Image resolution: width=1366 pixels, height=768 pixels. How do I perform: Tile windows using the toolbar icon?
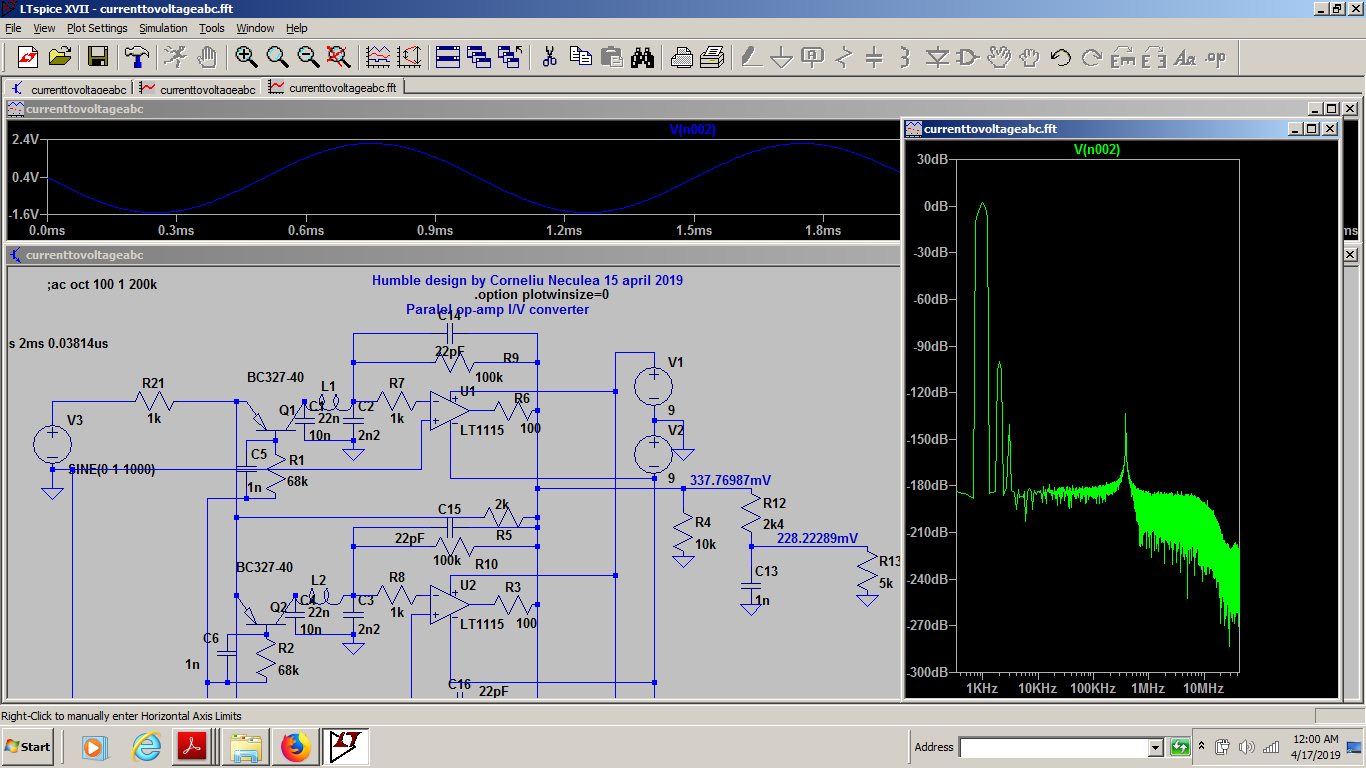(448, 57)
